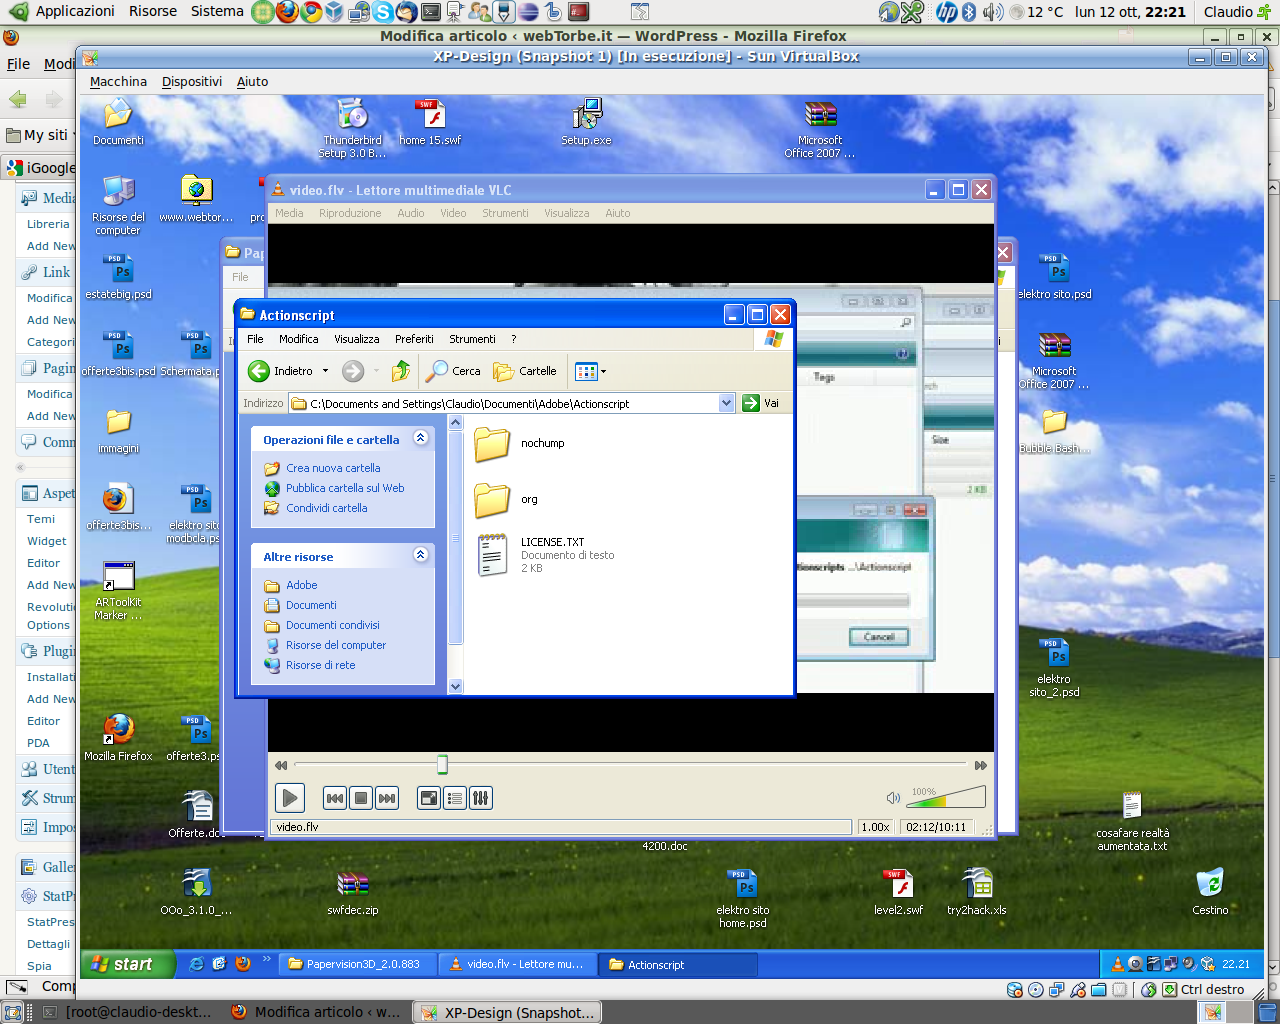Viewport: 1280px width, 1024px height.
Task: Collapse Operazioni file e cartella panel
Action: tap(421, 438)
